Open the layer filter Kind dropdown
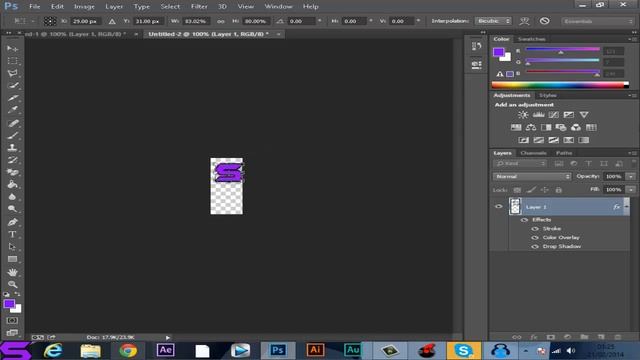This screenshot has height=360, width=640. point(520,163)
